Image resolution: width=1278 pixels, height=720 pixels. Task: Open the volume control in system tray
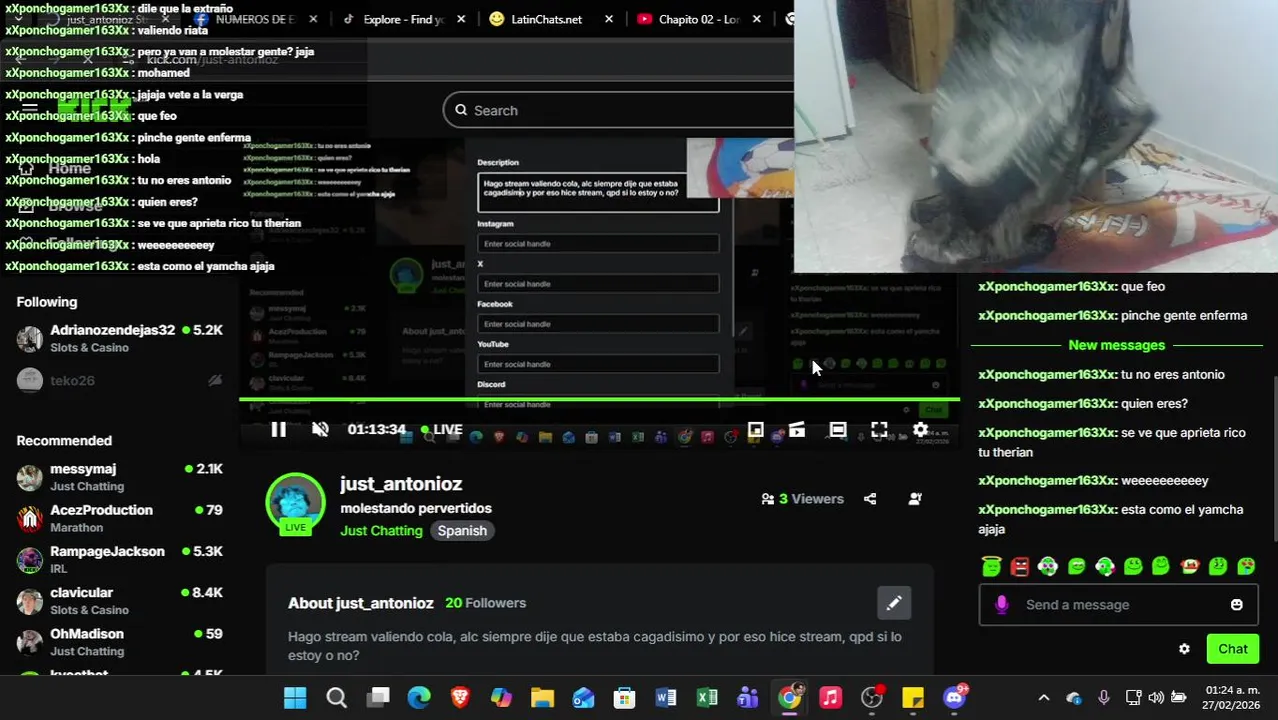pyautogui.click(x=1156, y=698)
